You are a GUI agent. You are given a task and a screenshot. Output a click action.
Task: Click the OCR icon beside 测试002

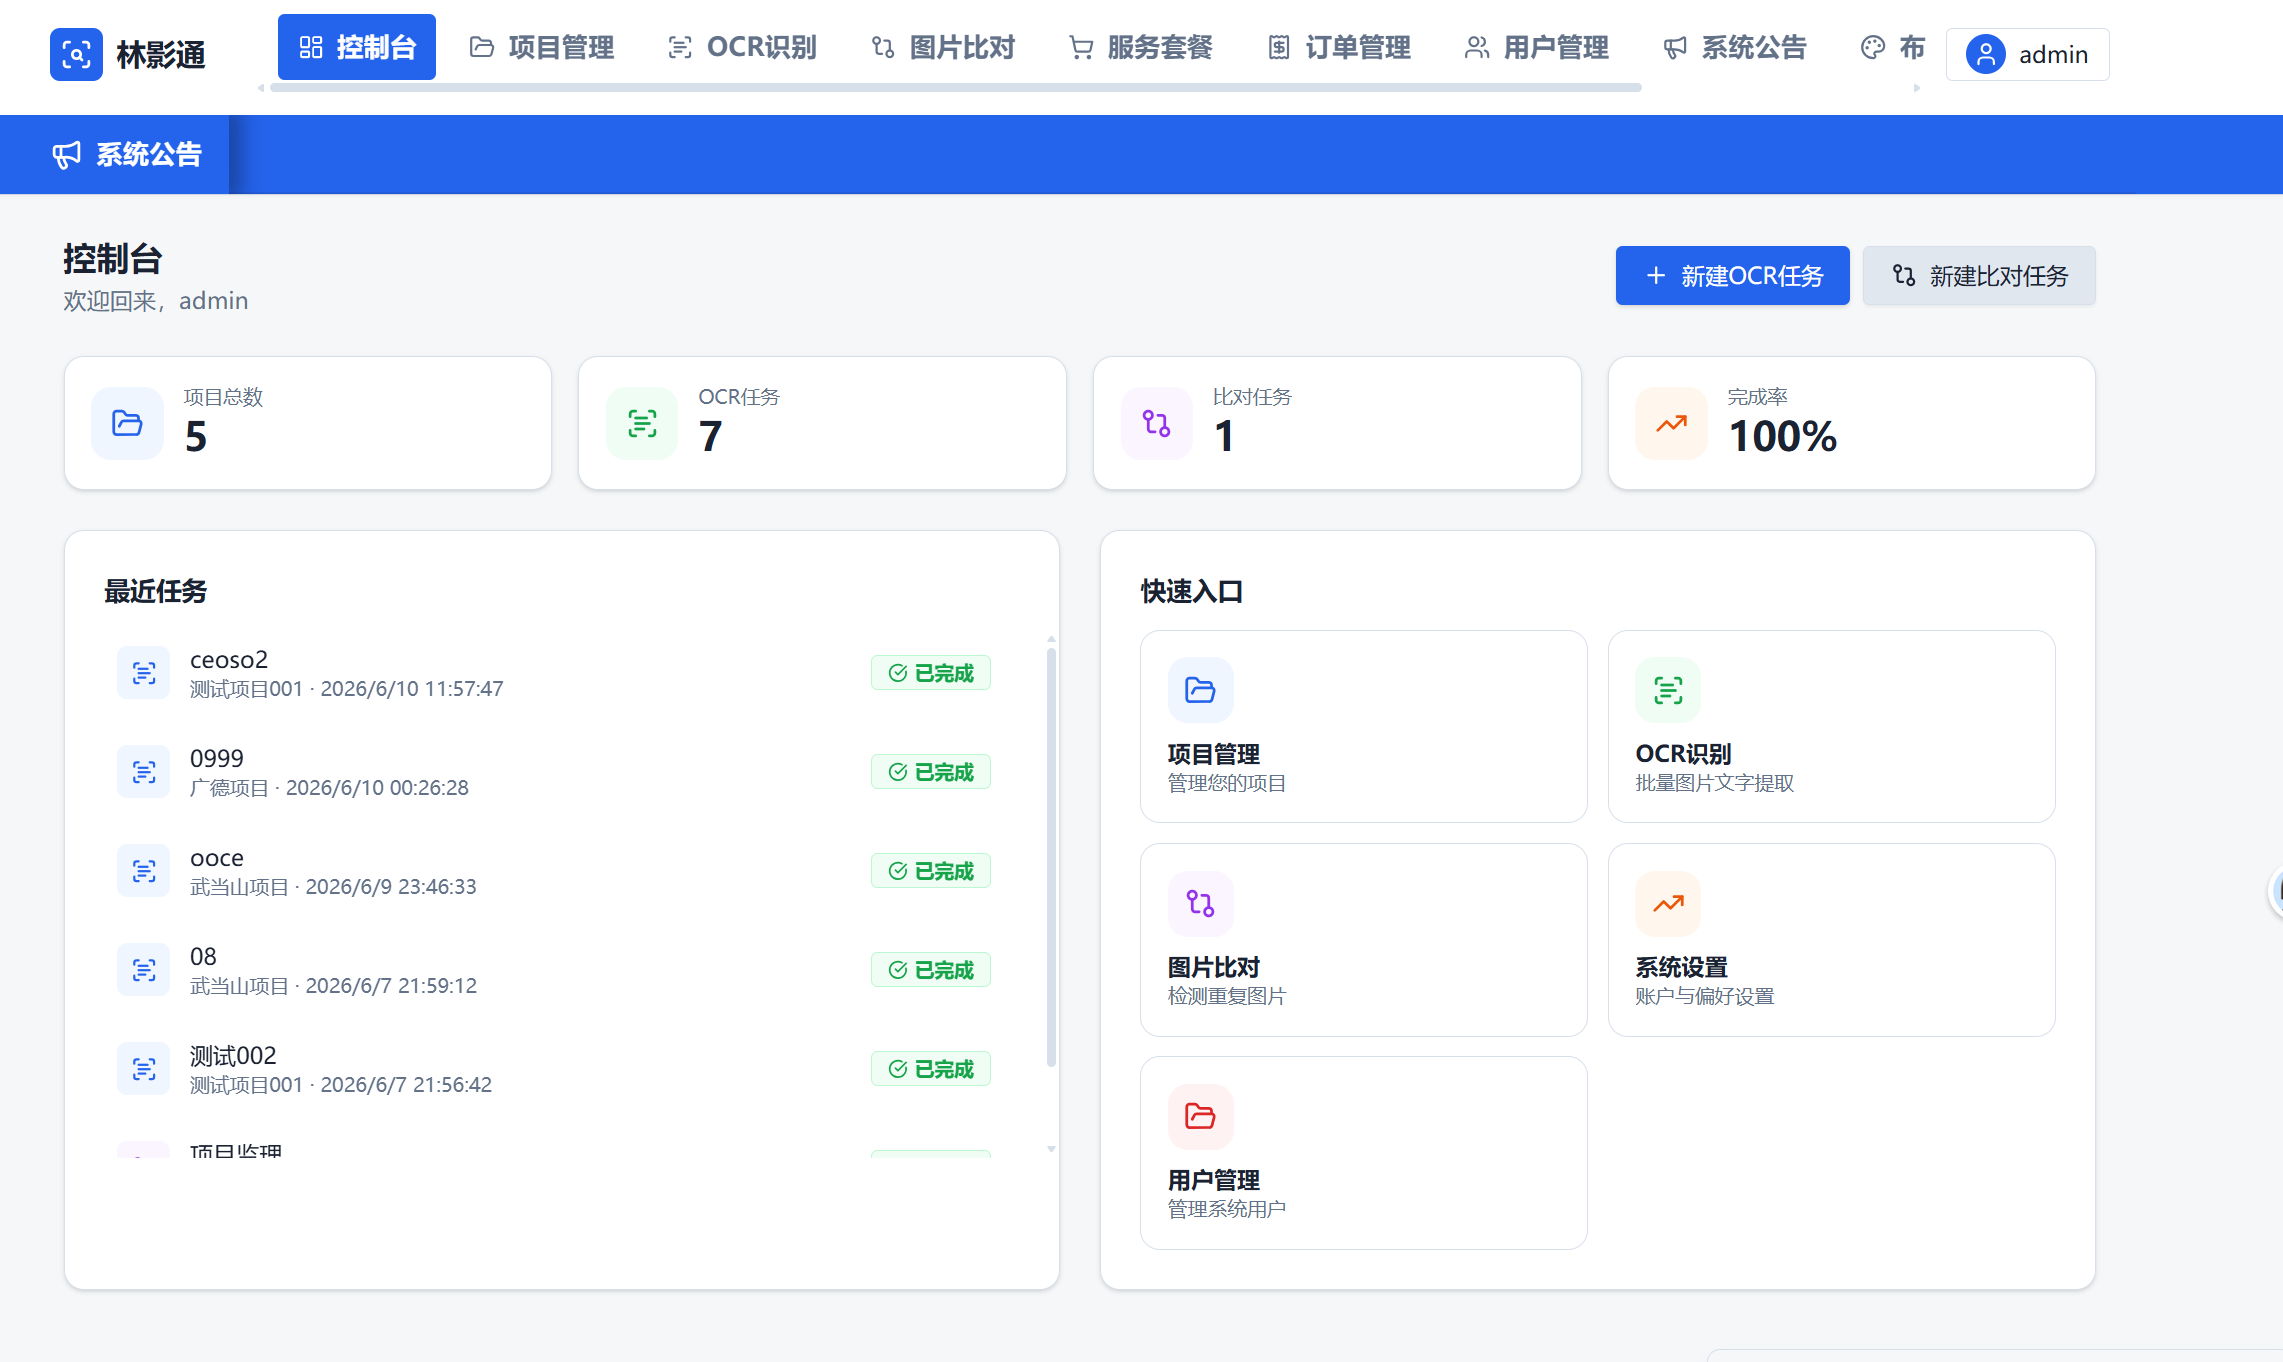(x=144, y=1069)
